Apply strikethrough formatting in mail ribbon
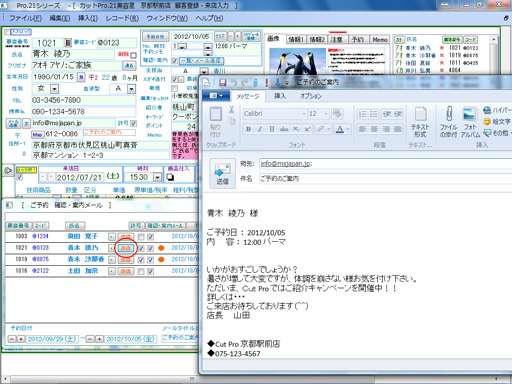 (284, 129)
